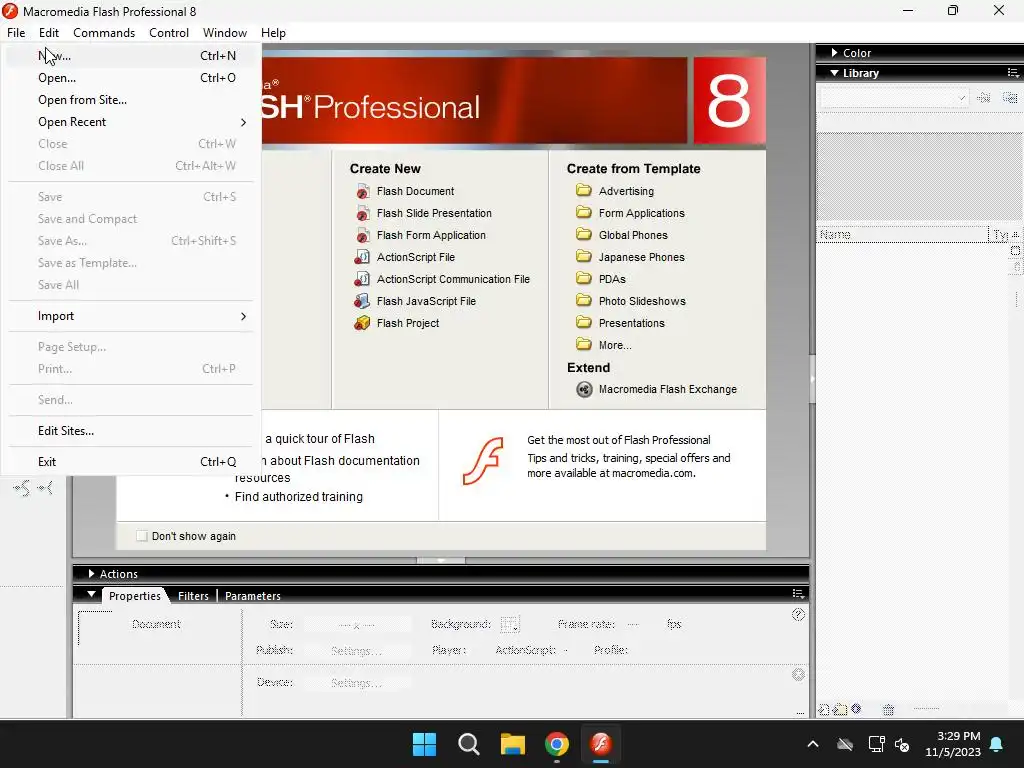Open the Library panel options menu icon
The image size is (1024, 768).
pyautogui.click(x=1013, y=72)
